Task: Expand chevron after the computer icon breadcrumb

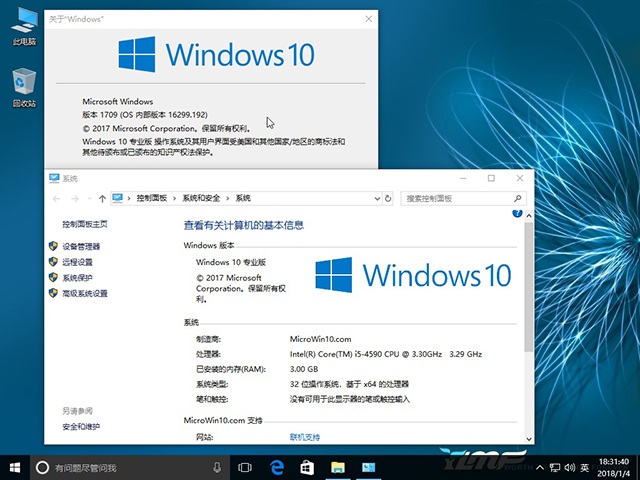Action: point(129,199)
